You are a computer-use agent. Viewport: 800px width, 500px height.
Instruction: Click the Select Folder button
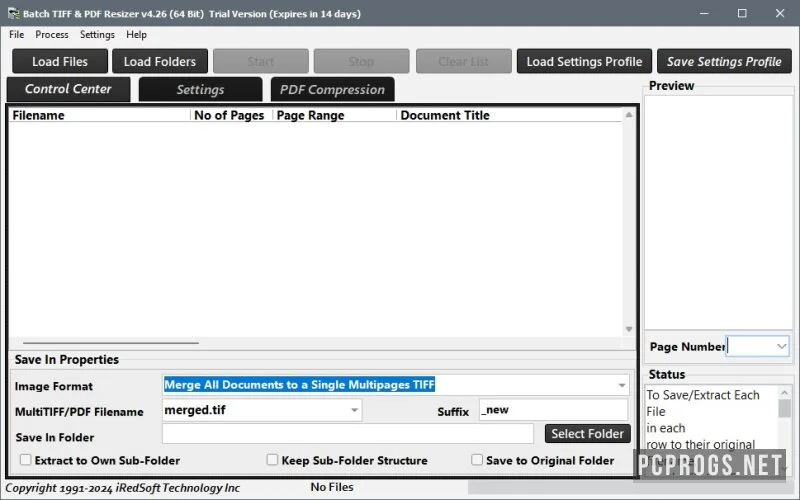point(587,434)
